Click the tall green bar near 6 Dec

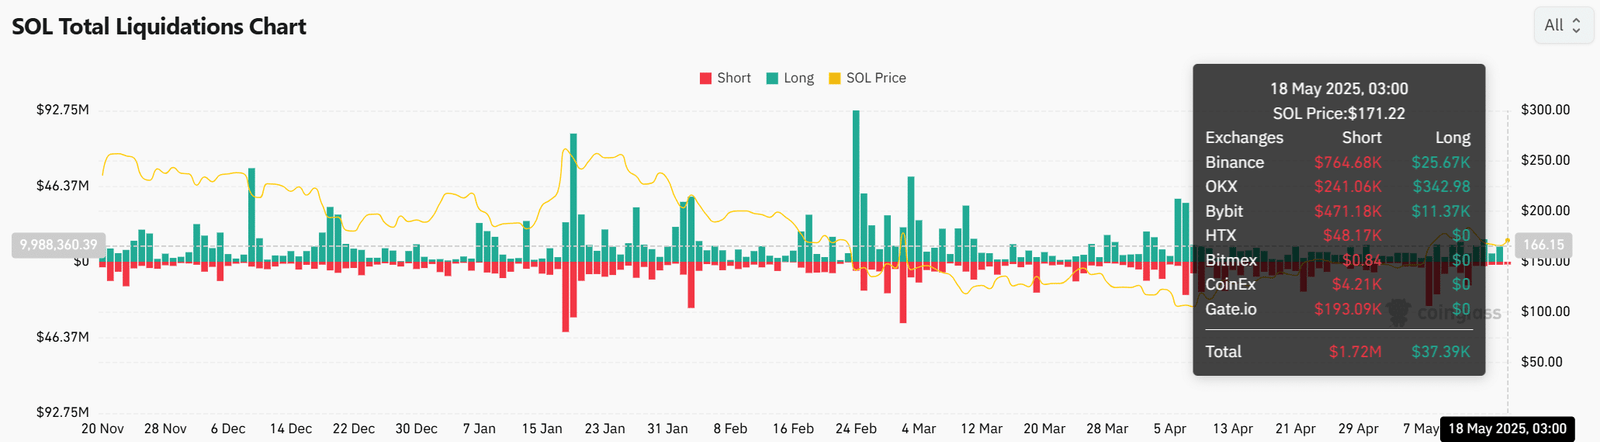click(x=251, y=215)
